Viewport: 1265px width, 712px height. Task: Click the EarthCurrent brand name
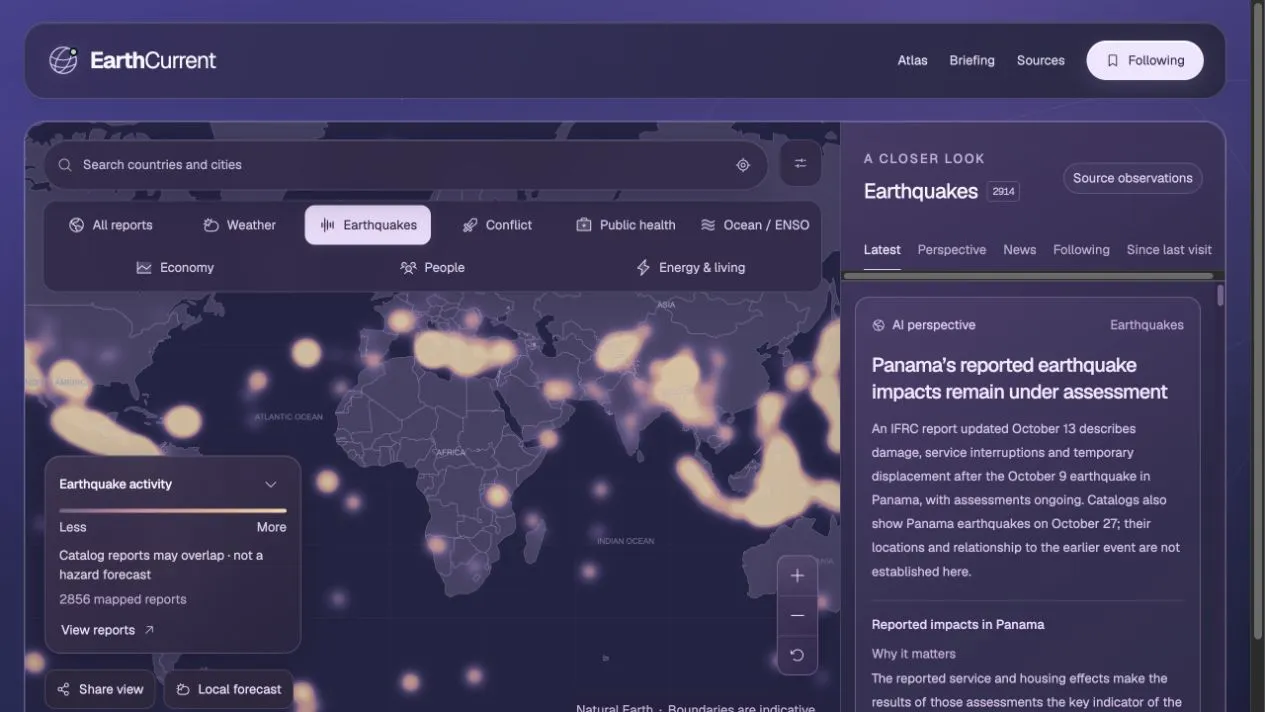153,60
